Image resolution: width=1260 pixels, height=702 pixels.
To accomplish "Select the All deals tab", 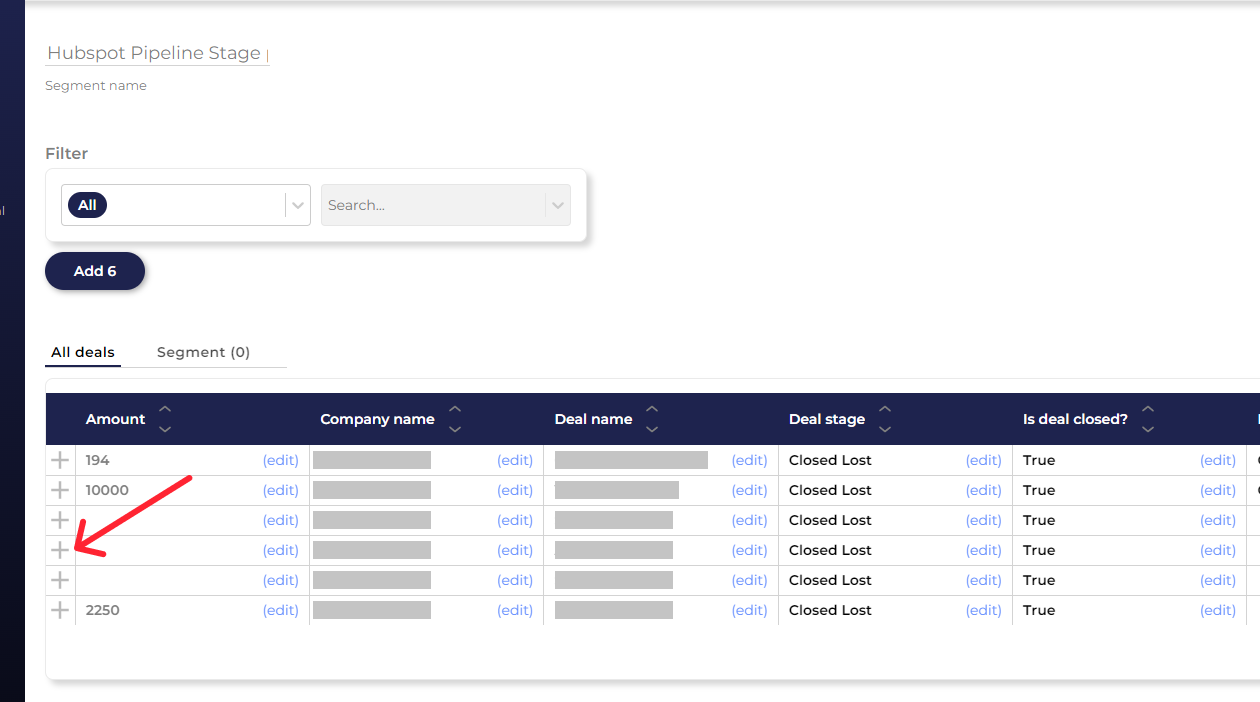I will (x=83, y=352).
